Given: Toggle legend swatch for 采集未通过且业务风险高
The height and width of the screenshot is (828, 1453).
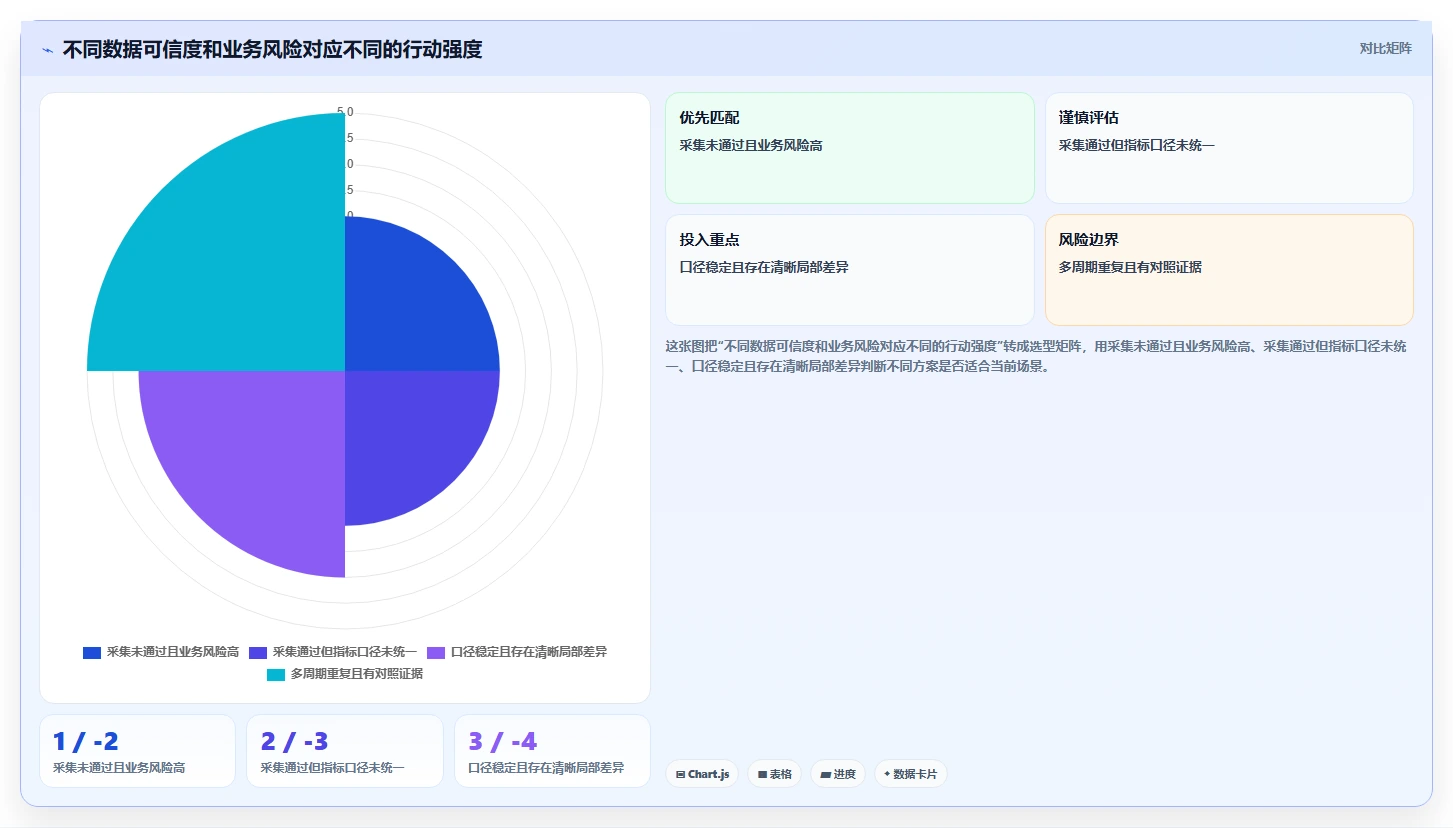Looking at the screenshot, I should point(92,652).
